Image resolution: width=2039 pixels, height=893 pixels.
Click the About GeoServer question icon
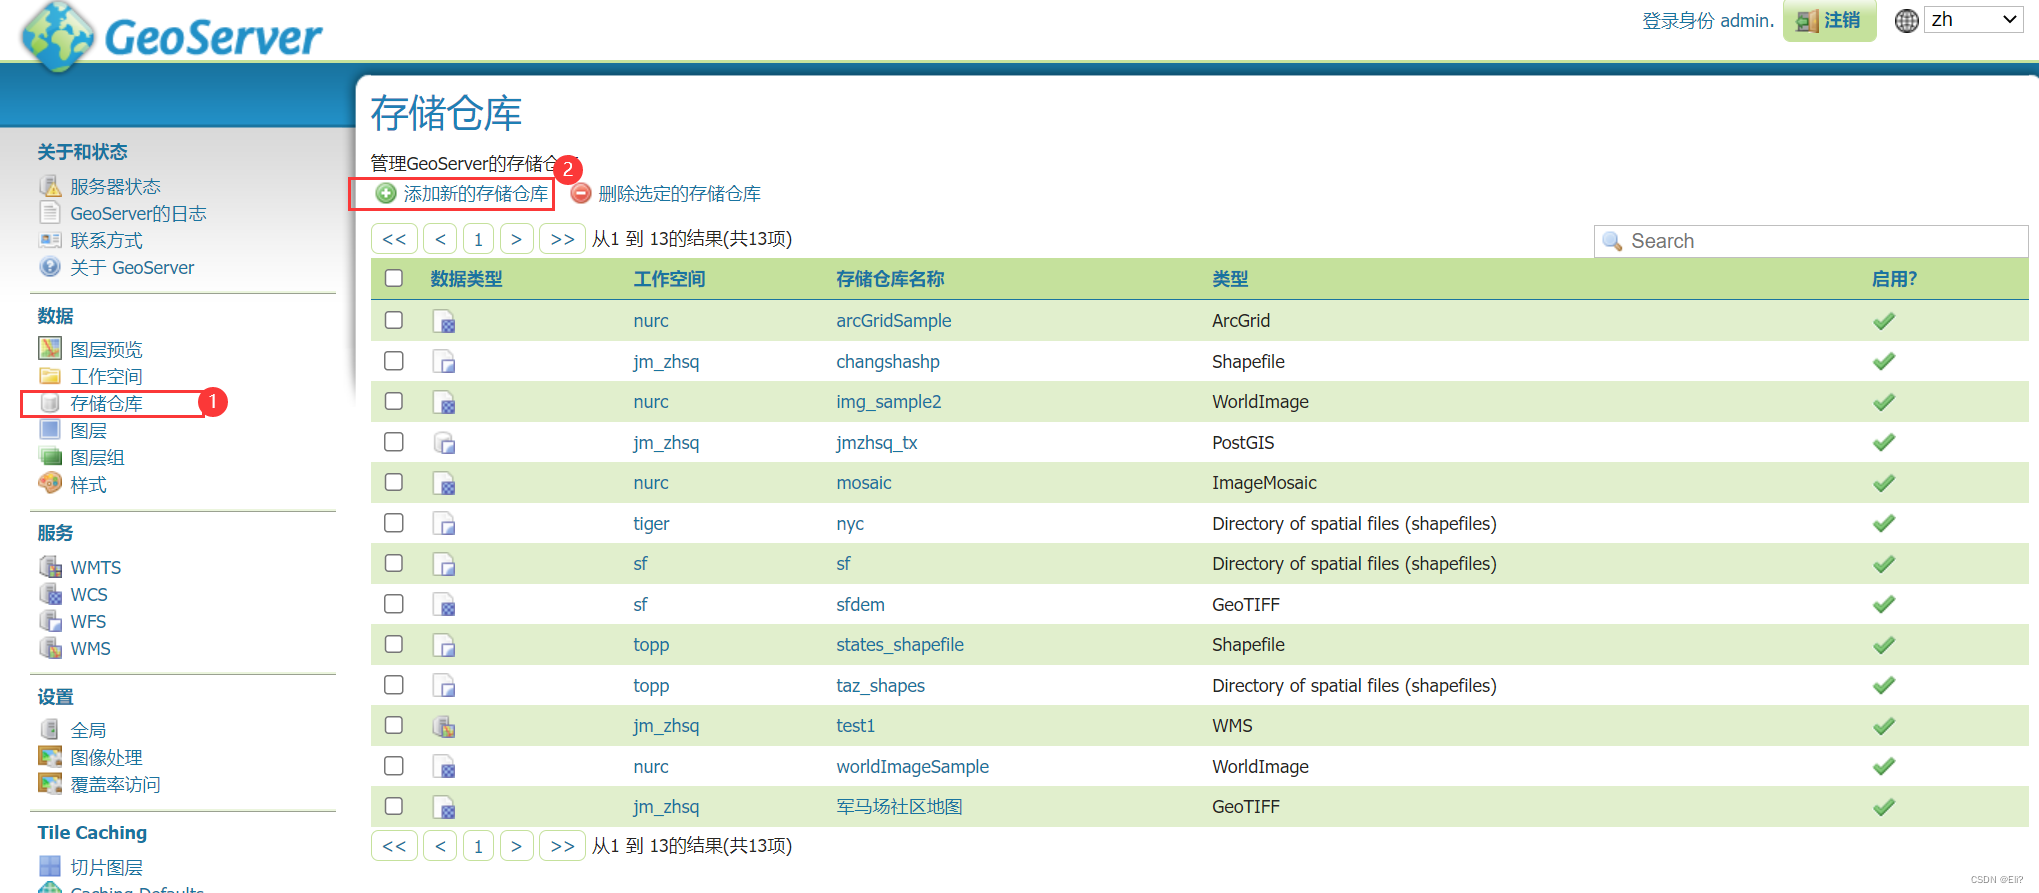(x=50, y=267)
